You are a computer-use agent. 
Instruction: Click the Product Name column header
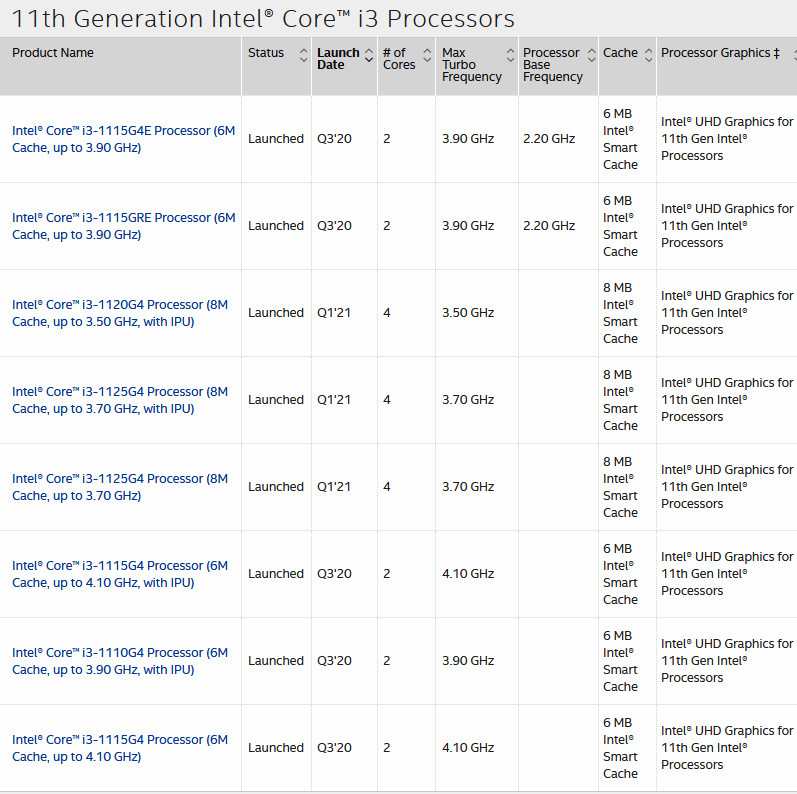(53, 53)
